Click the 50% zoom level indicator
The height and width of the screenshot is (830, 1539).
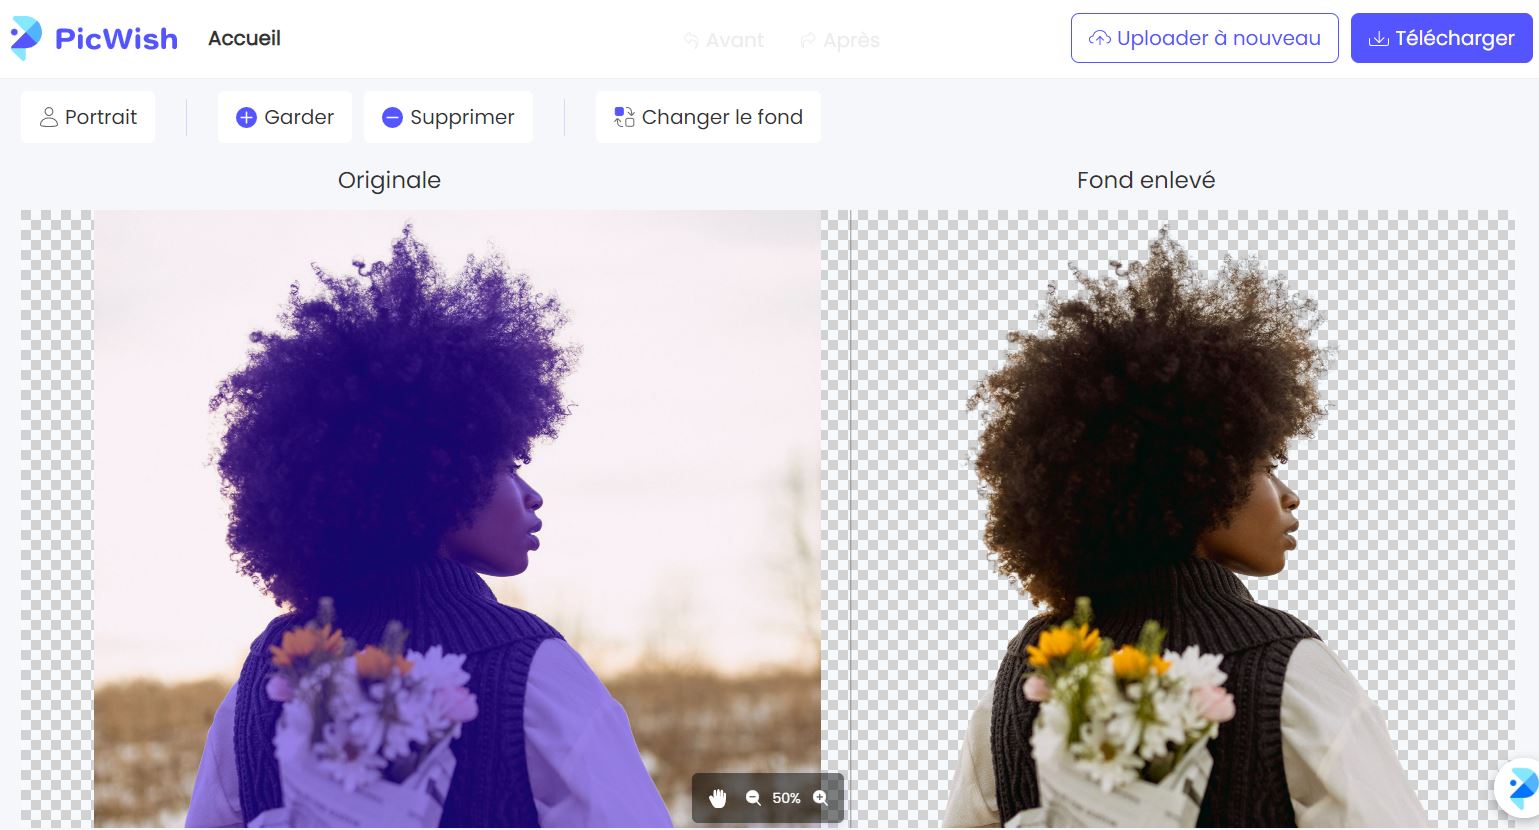tap(787, 798)
